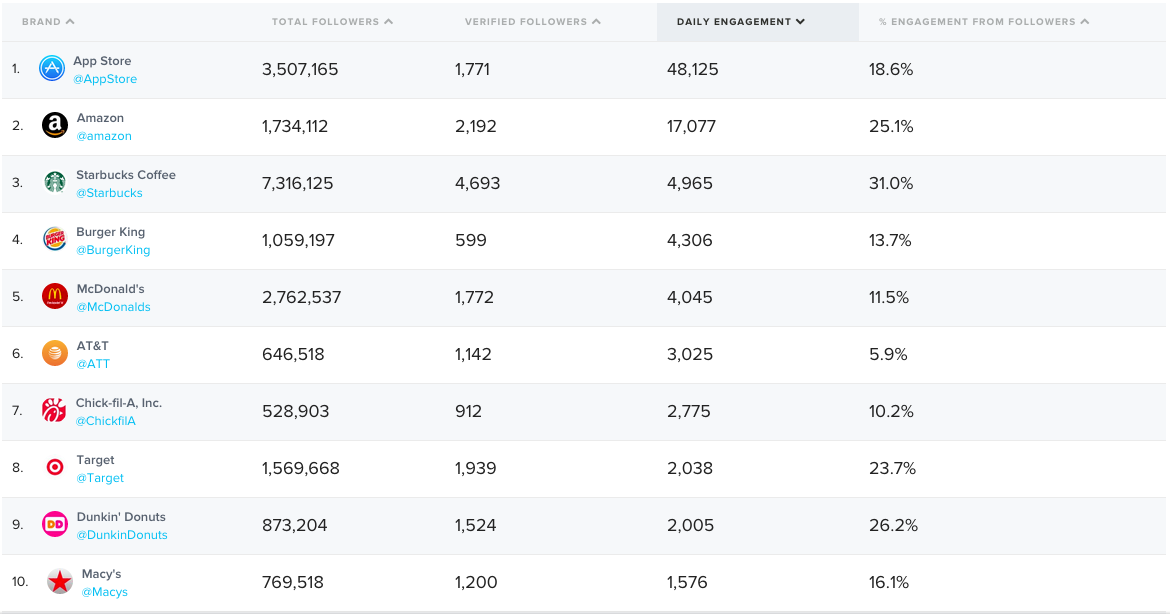This screenshot has height=614, width=1170.
Task: Open the @BurgerKing handle link
Action: pyautogui.click(x=113, y=250)
